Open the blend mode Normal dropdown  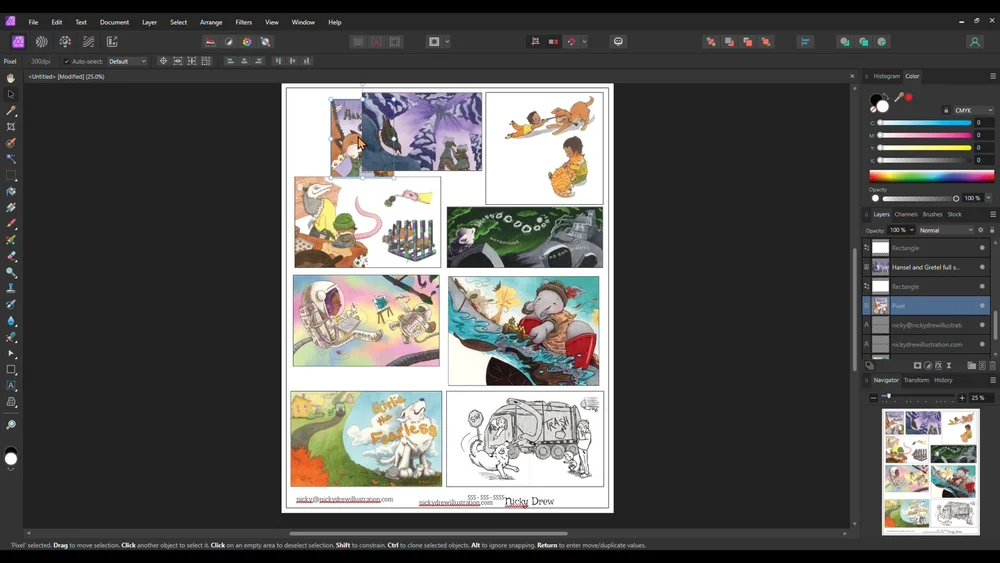(x=945, y=230)
